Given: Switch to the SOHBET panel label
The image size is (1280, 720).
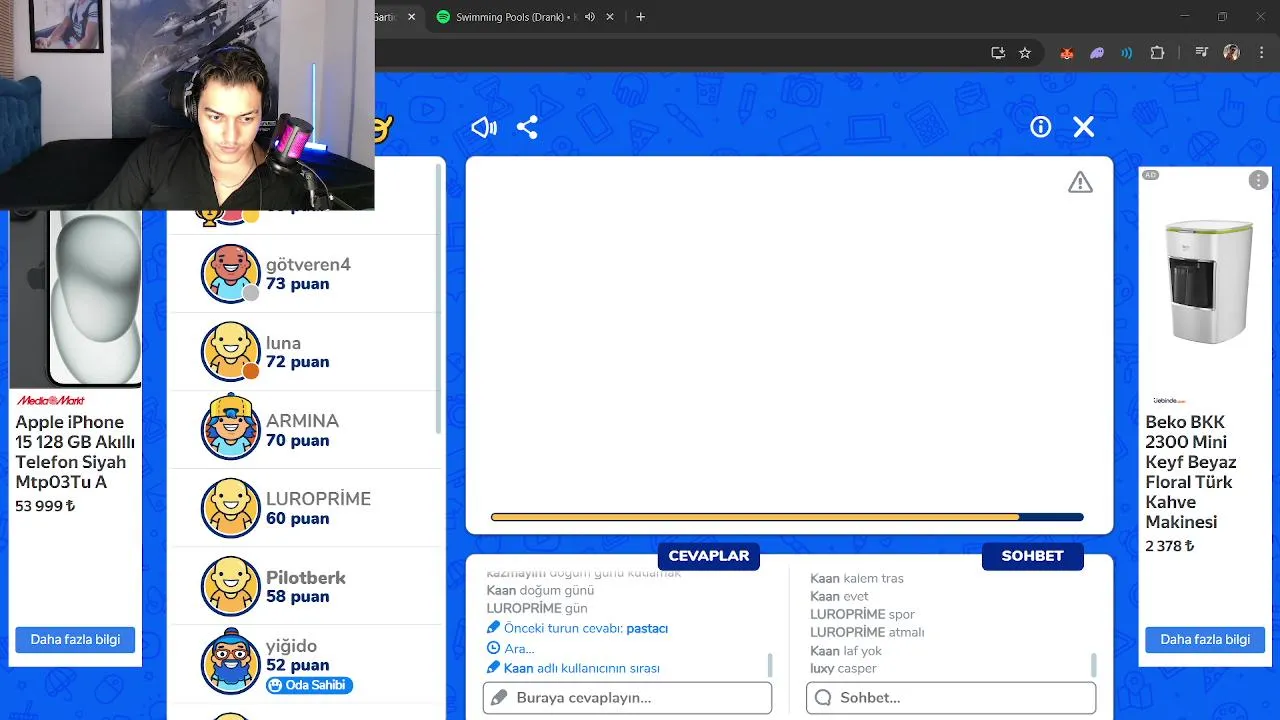Looking at the screenshot, I should [1032, 556].
